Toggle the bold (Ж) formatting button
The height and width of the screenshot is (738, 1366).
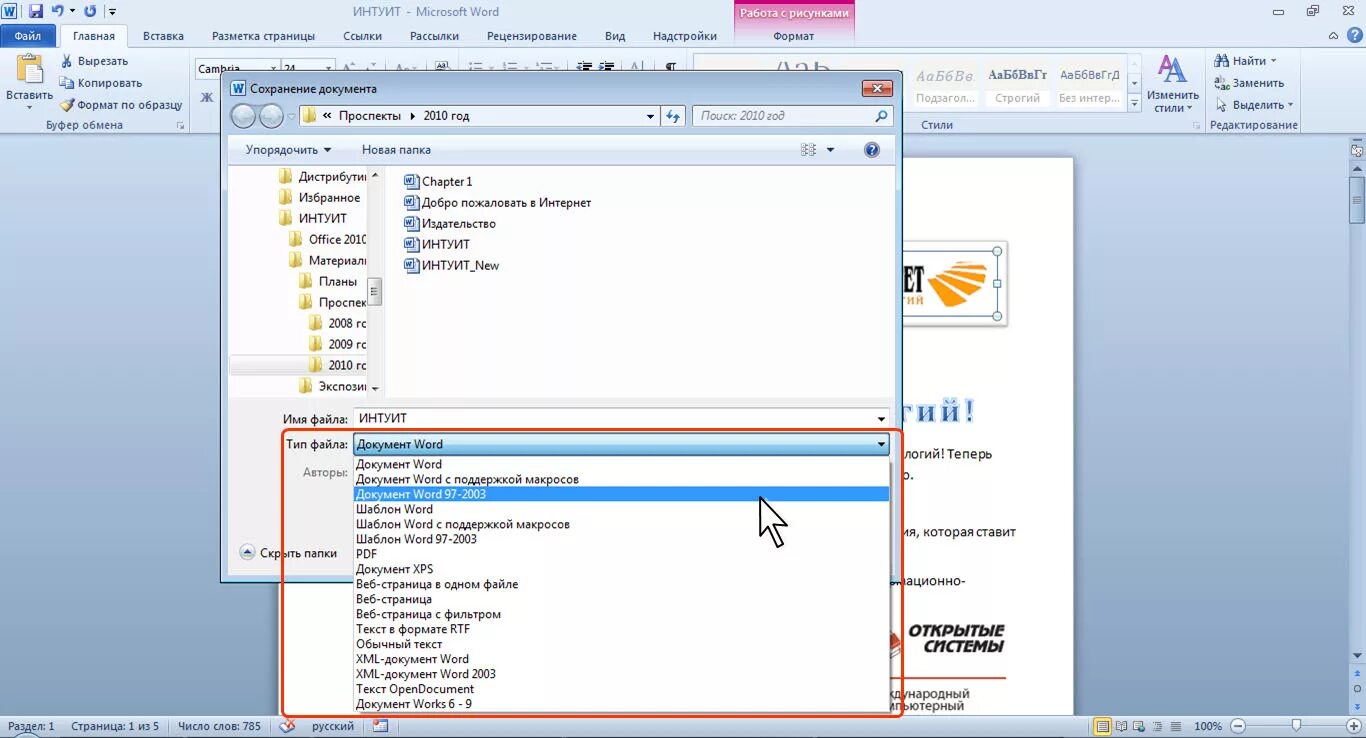coord(207,98)
